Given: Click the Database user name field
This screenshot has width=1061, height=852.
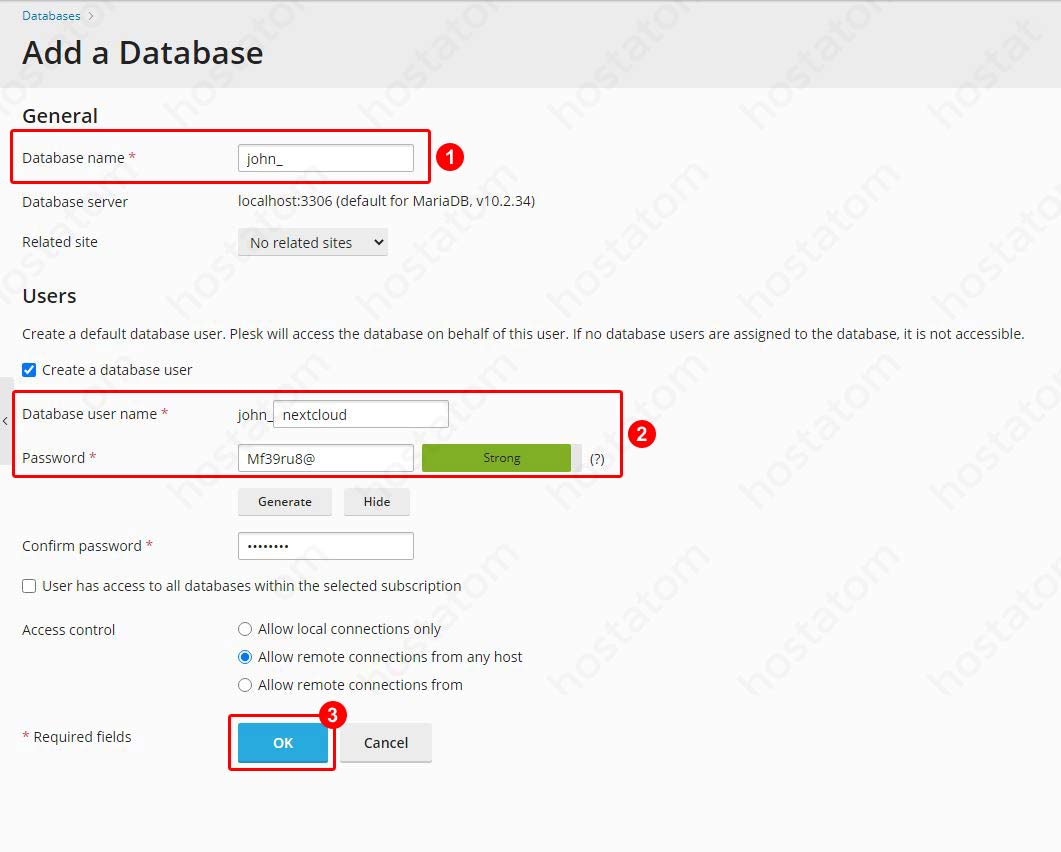Looking at the screenshot, I should tap(360, 414).
